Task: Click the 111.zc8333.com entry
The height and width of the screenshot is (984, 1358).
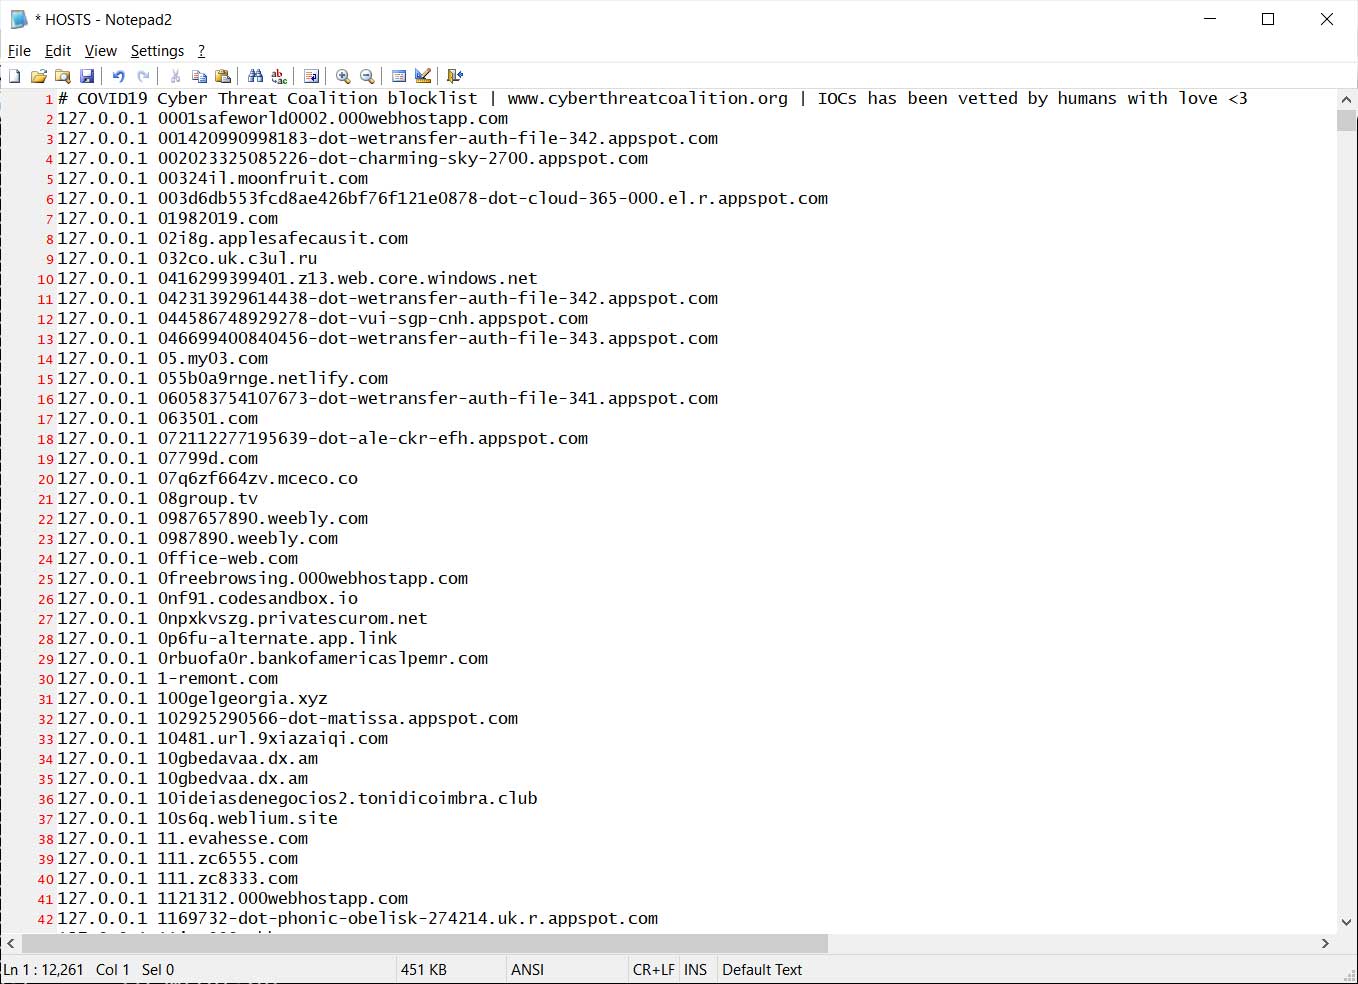Action: tap(228, 878)
